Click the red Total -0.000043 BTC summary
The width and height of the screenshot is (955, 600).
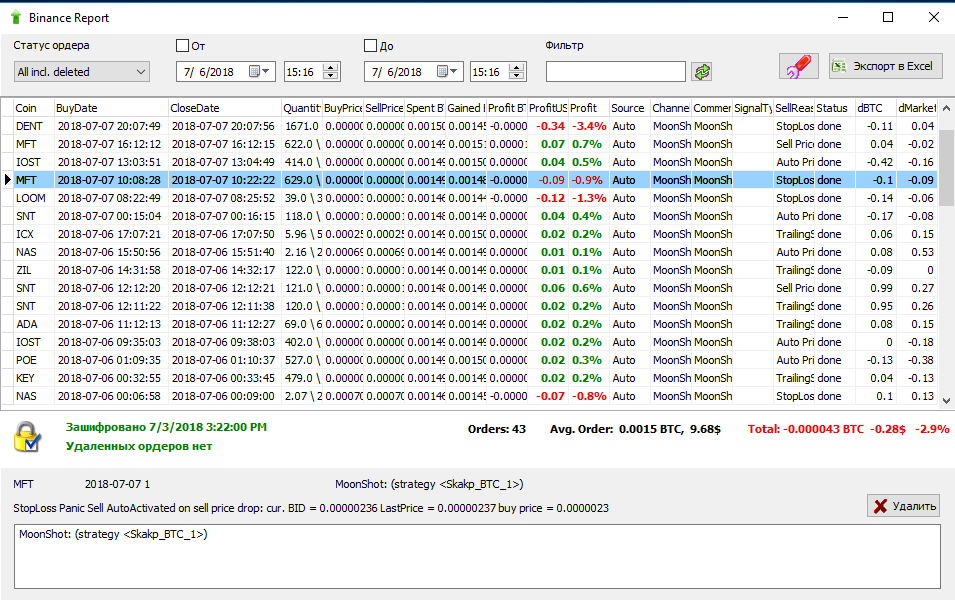(x=848, y=429)
